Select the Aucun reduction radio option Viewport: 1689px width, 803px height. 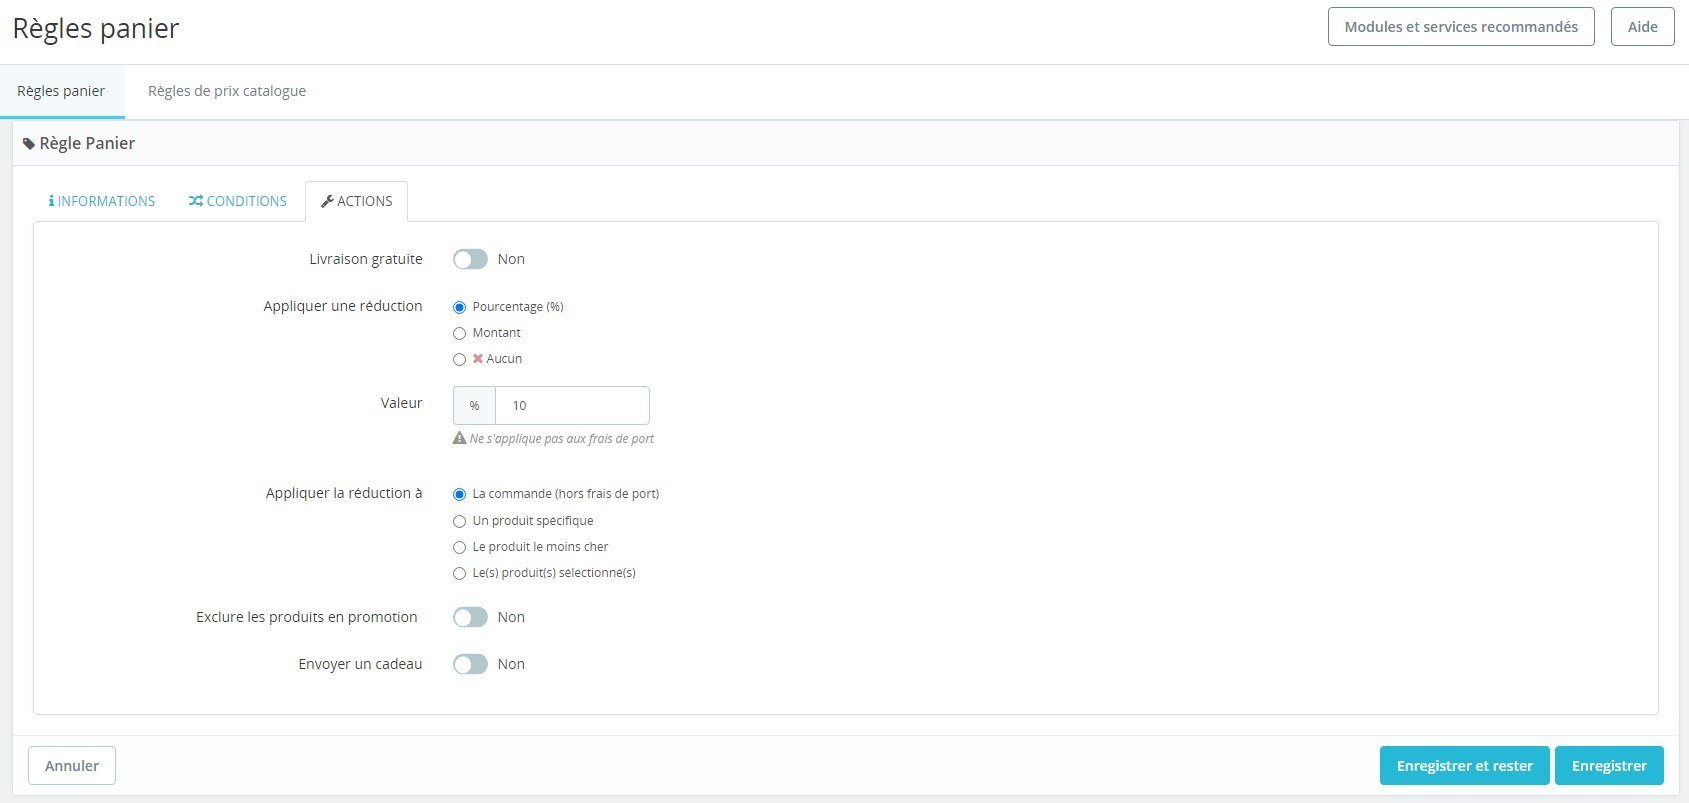459,359
